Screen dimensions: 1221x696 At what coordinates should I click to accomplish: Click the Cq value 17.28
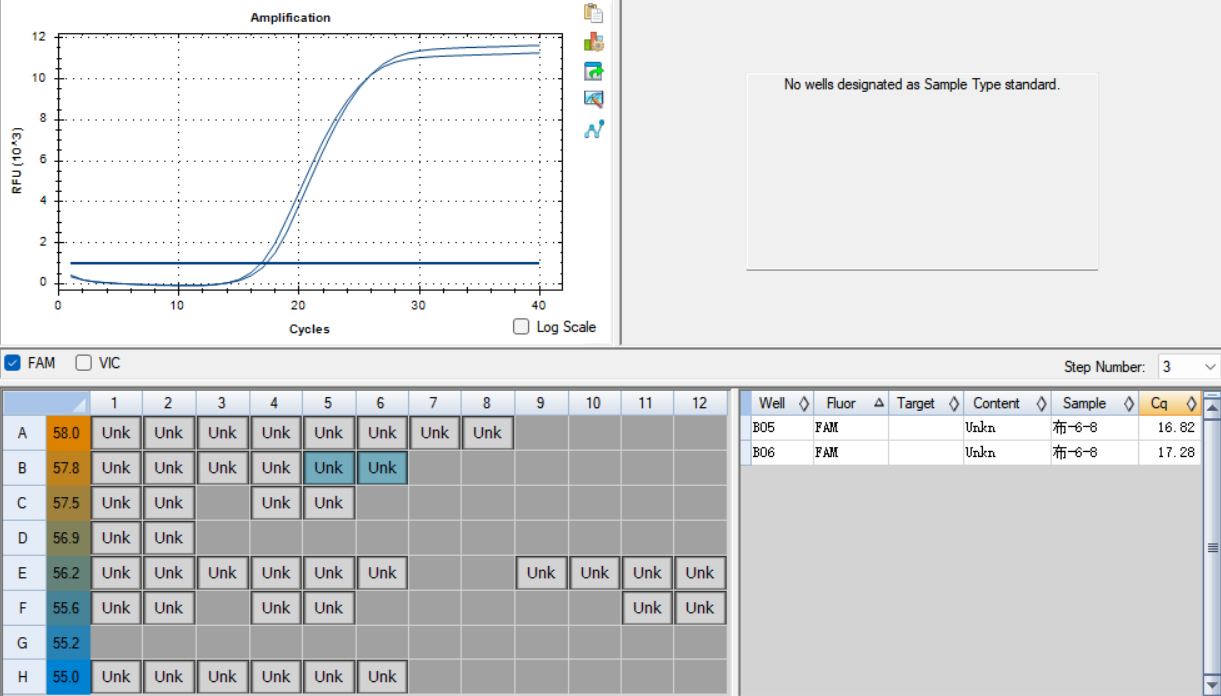[x=1177, y=453]
